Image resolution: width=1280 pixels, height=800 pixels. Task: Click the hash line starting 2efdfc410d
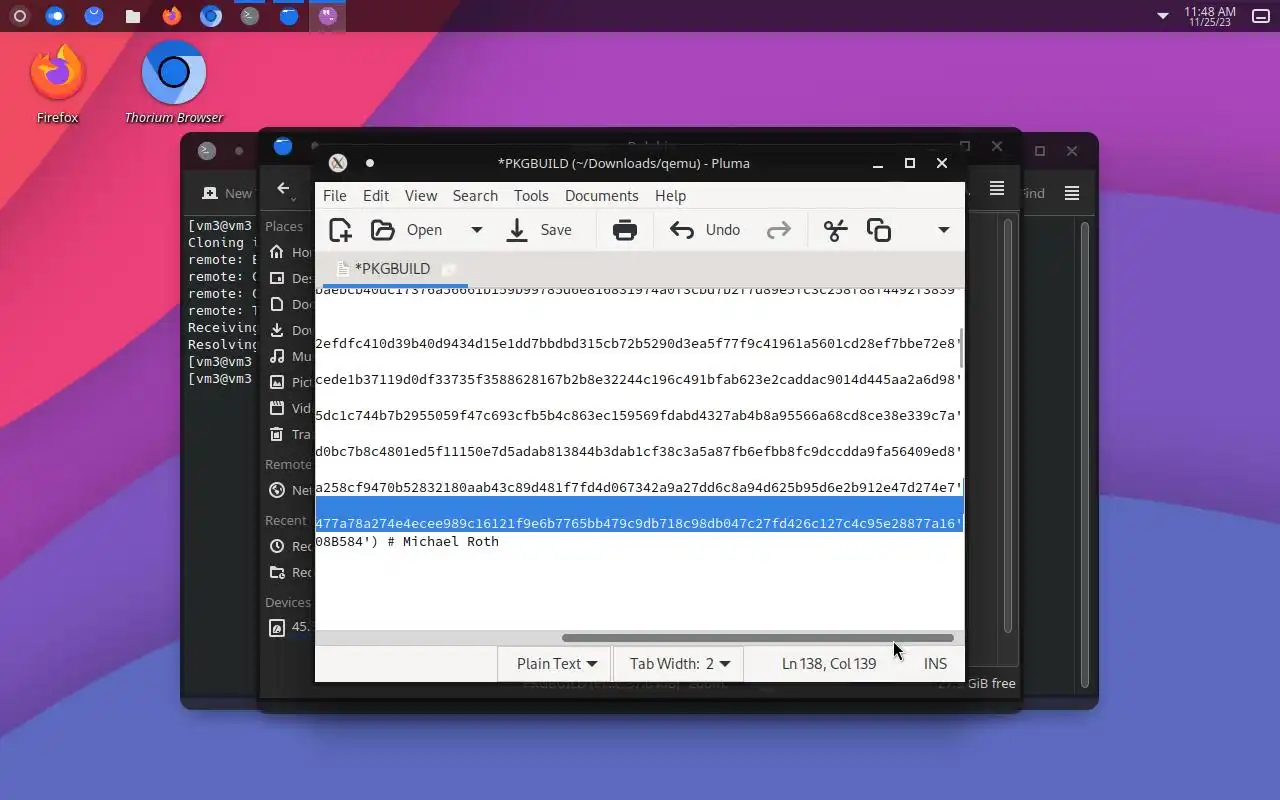point(639,343)
